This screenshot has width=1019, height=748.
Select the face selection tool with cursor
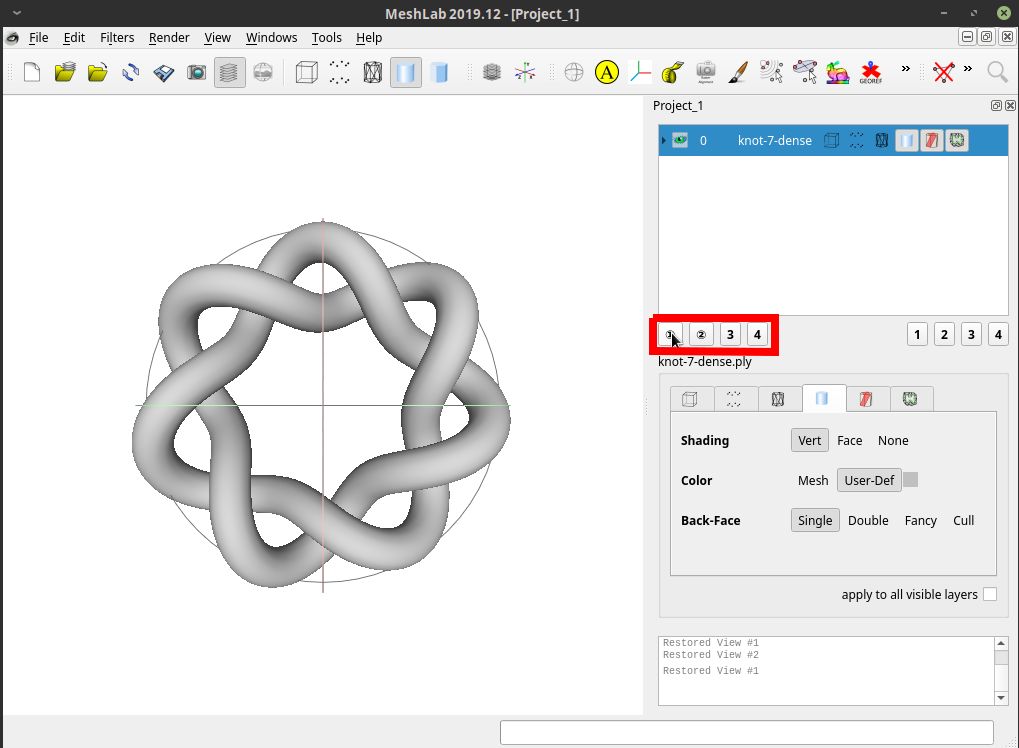pos(805,72)
